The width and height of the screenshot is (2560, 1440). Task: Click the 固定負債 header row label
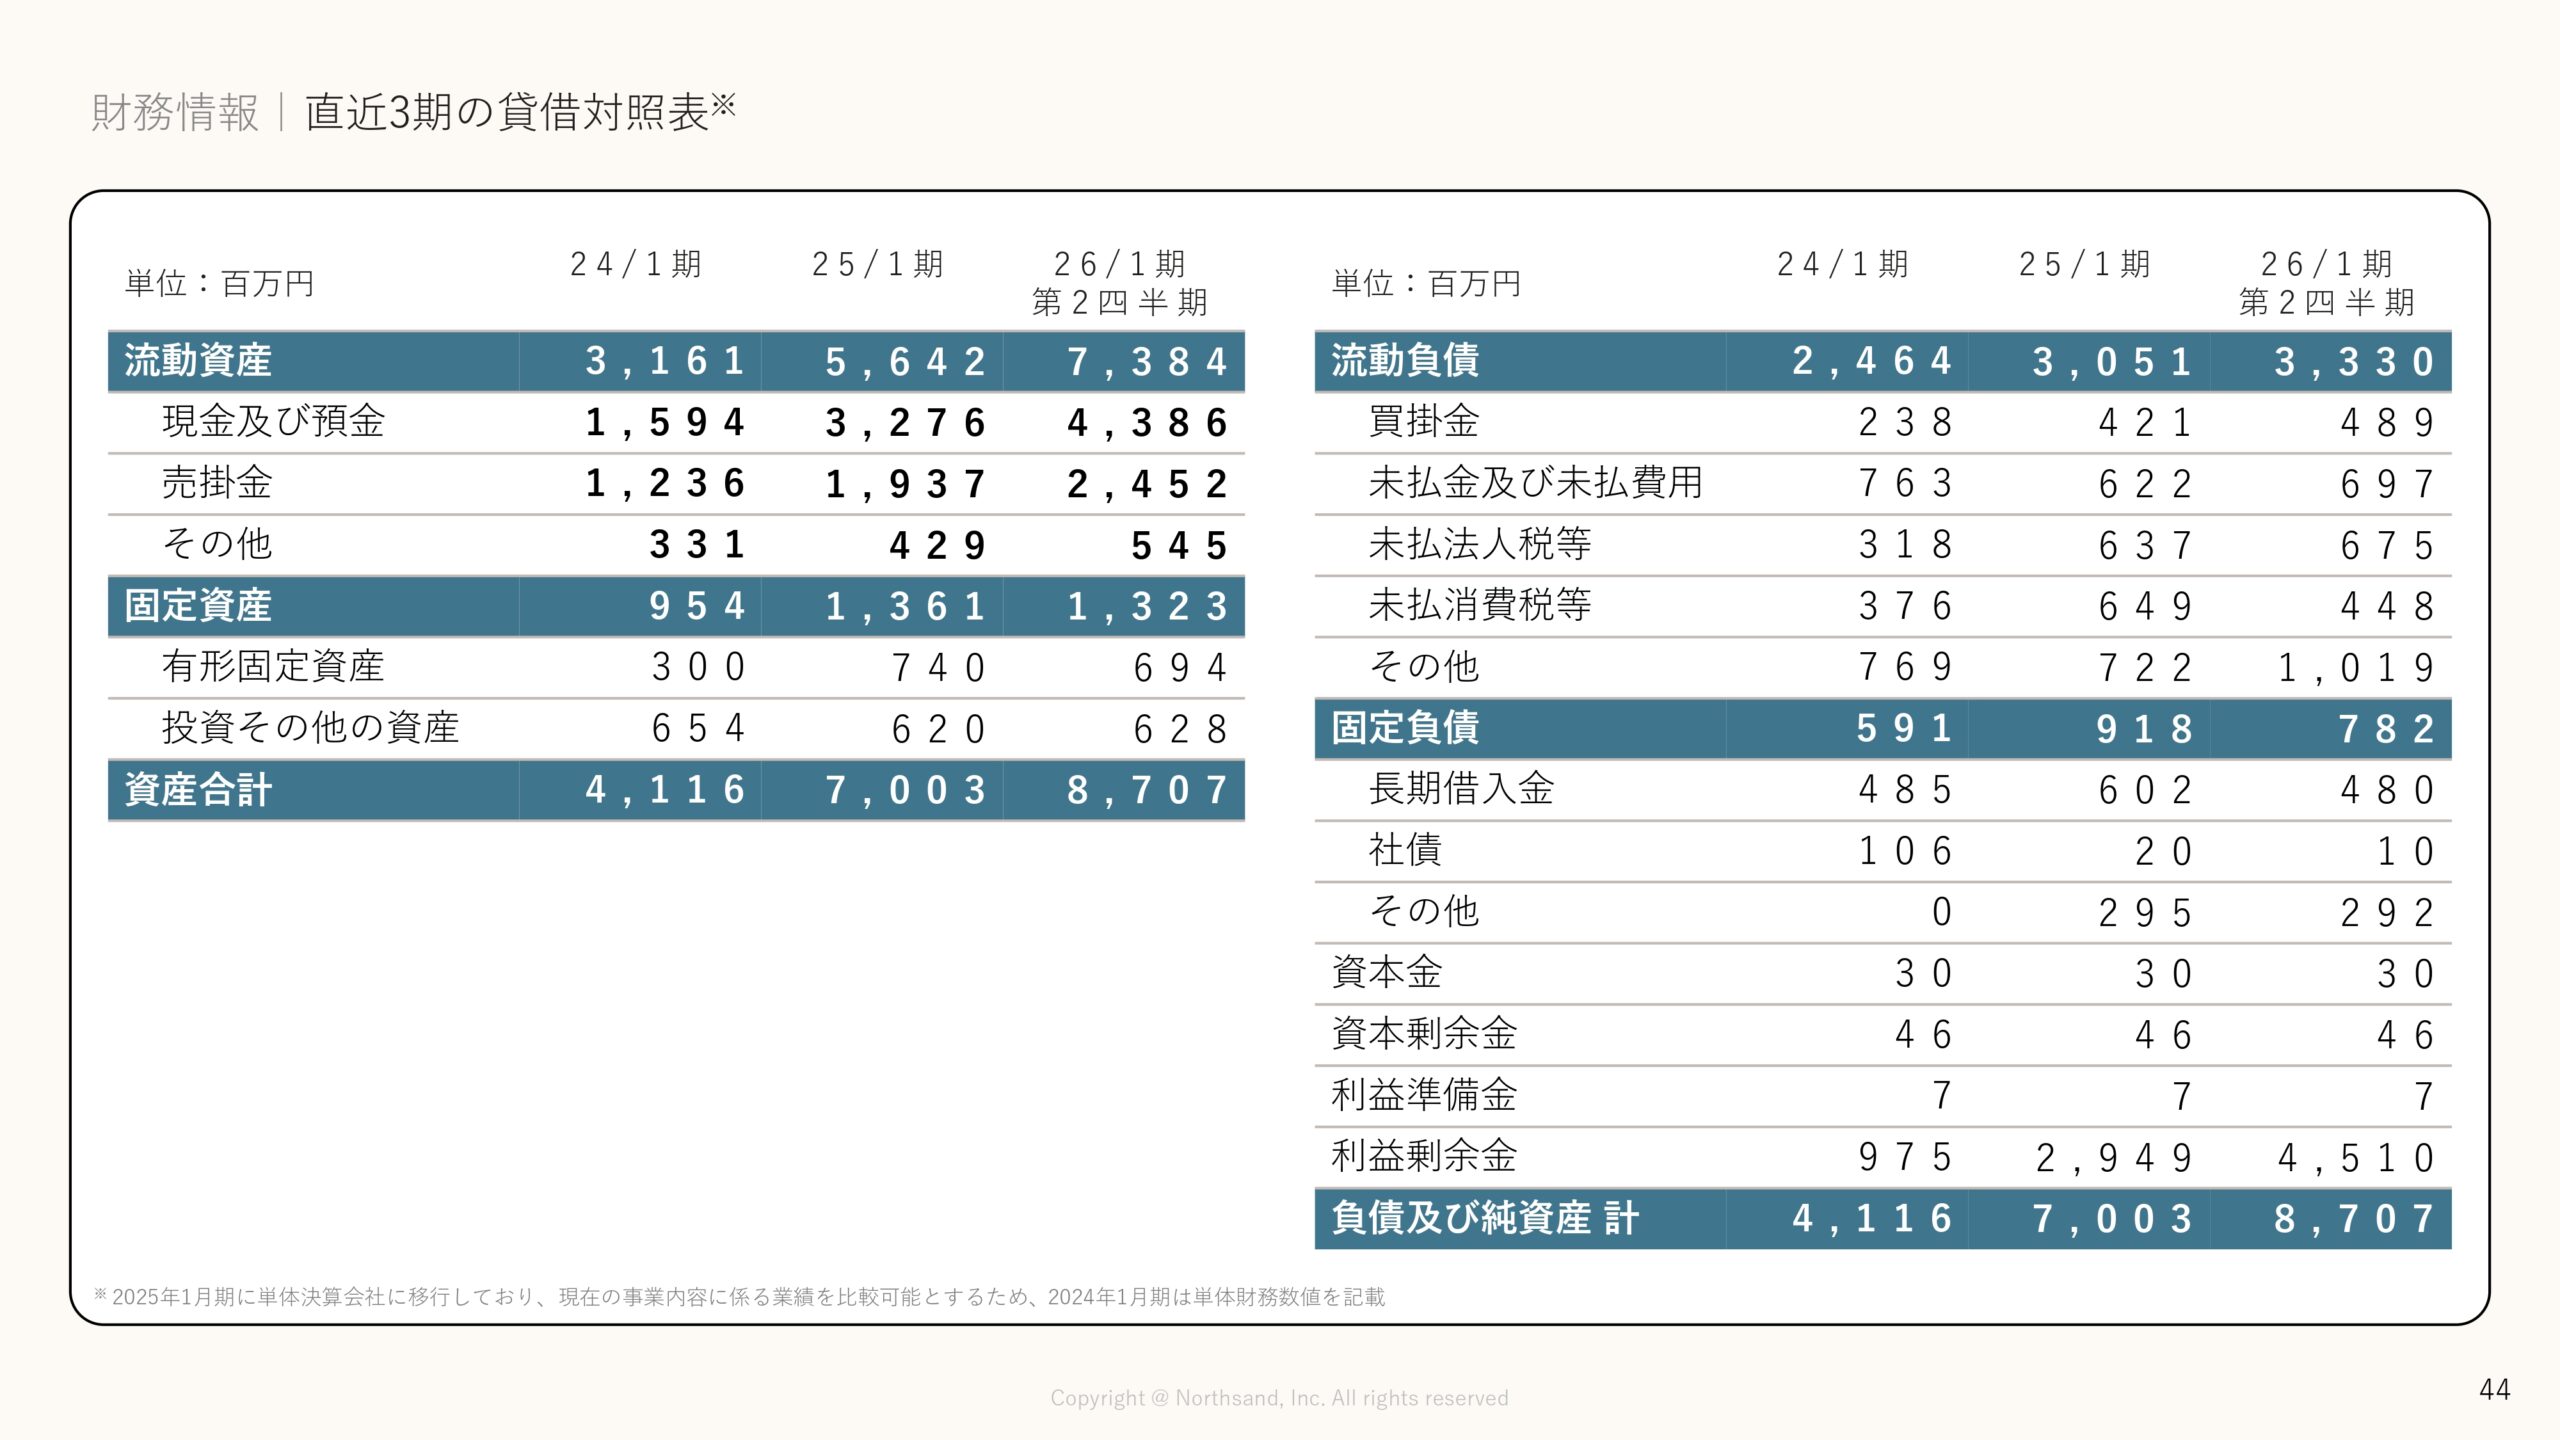(1405, 728)
